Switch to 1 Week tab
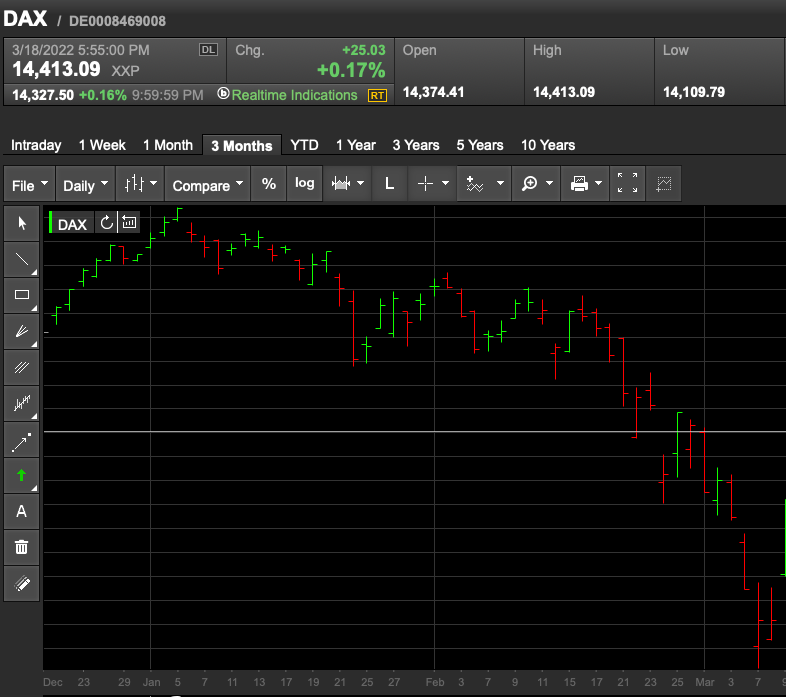 point(102,145)
